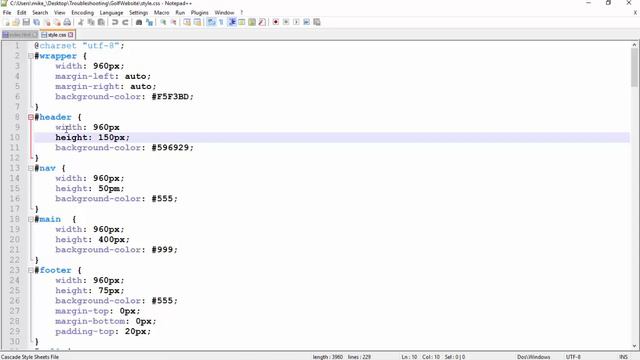Undo the last edit
Screen dimensions: 640x360
click(115, 22)
